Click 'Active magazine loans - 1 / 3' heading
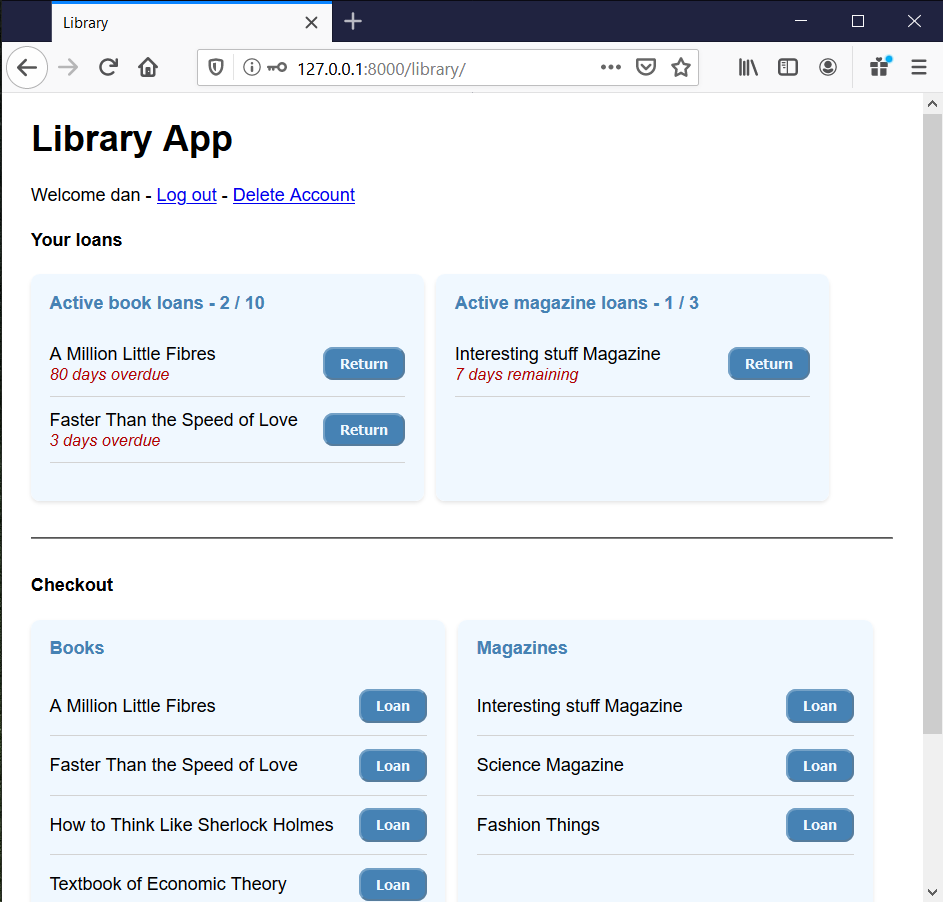 [x=577, y=302]
